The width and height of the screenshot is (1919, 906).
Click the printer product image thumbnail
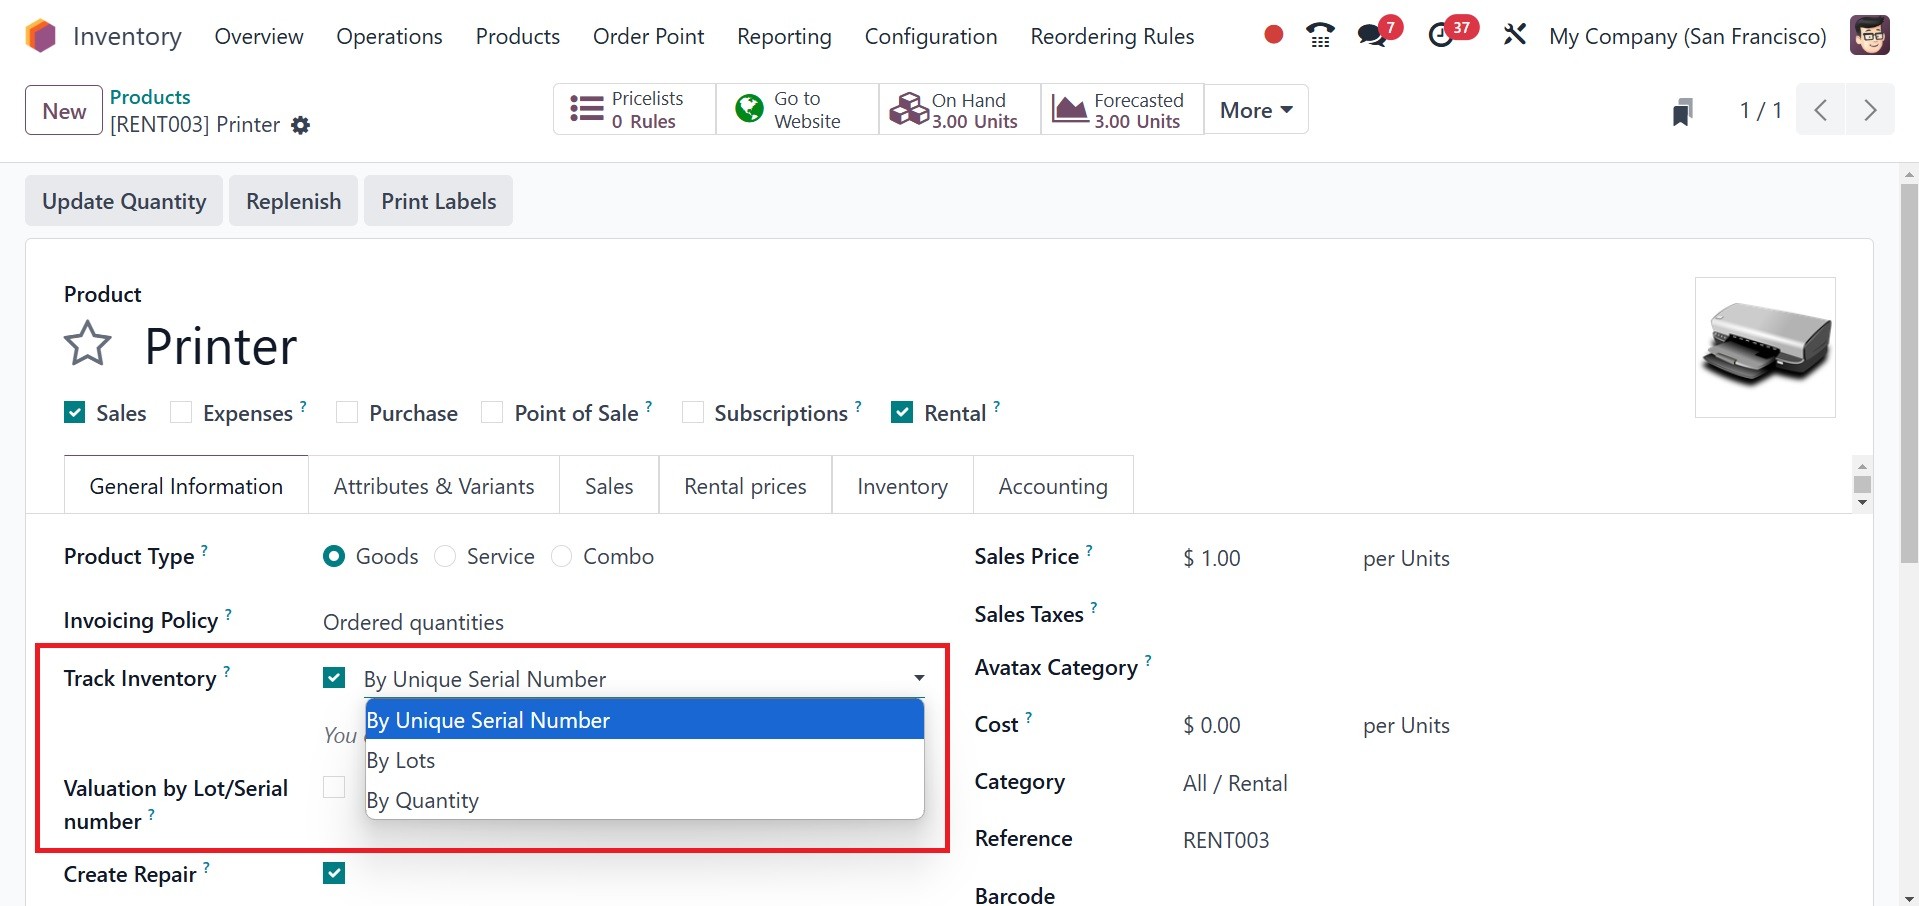click(x=1765, y=347)
